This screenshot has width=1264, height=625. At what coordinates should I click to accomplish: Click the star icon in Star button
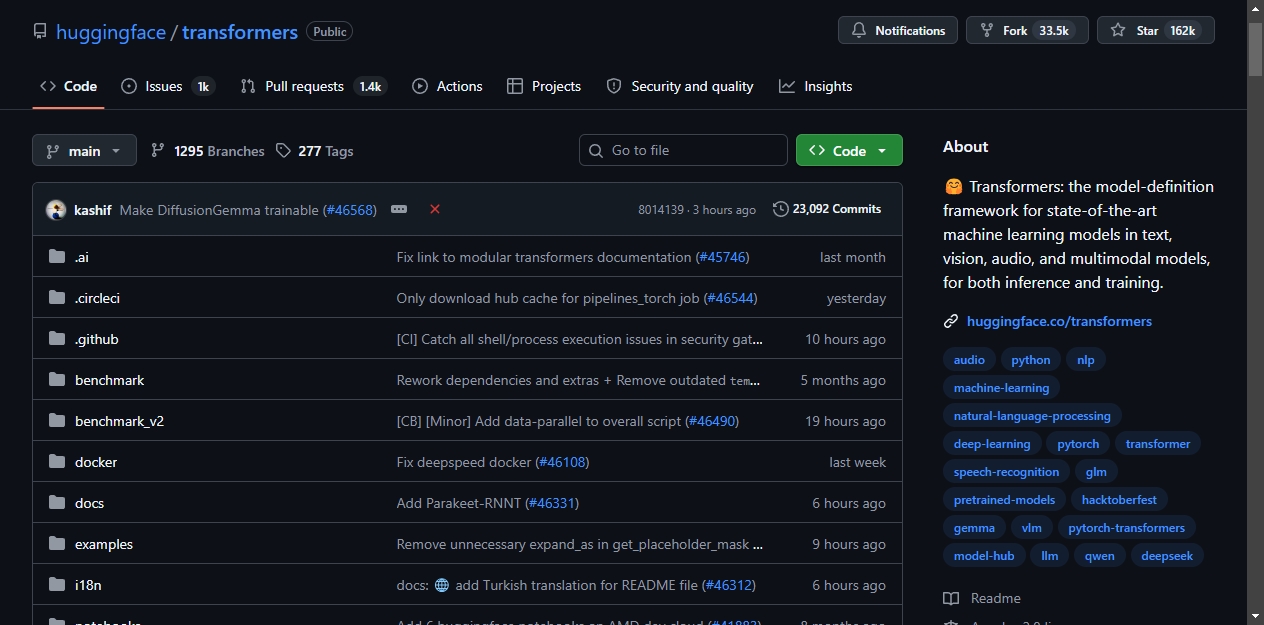click(1119, 31)
